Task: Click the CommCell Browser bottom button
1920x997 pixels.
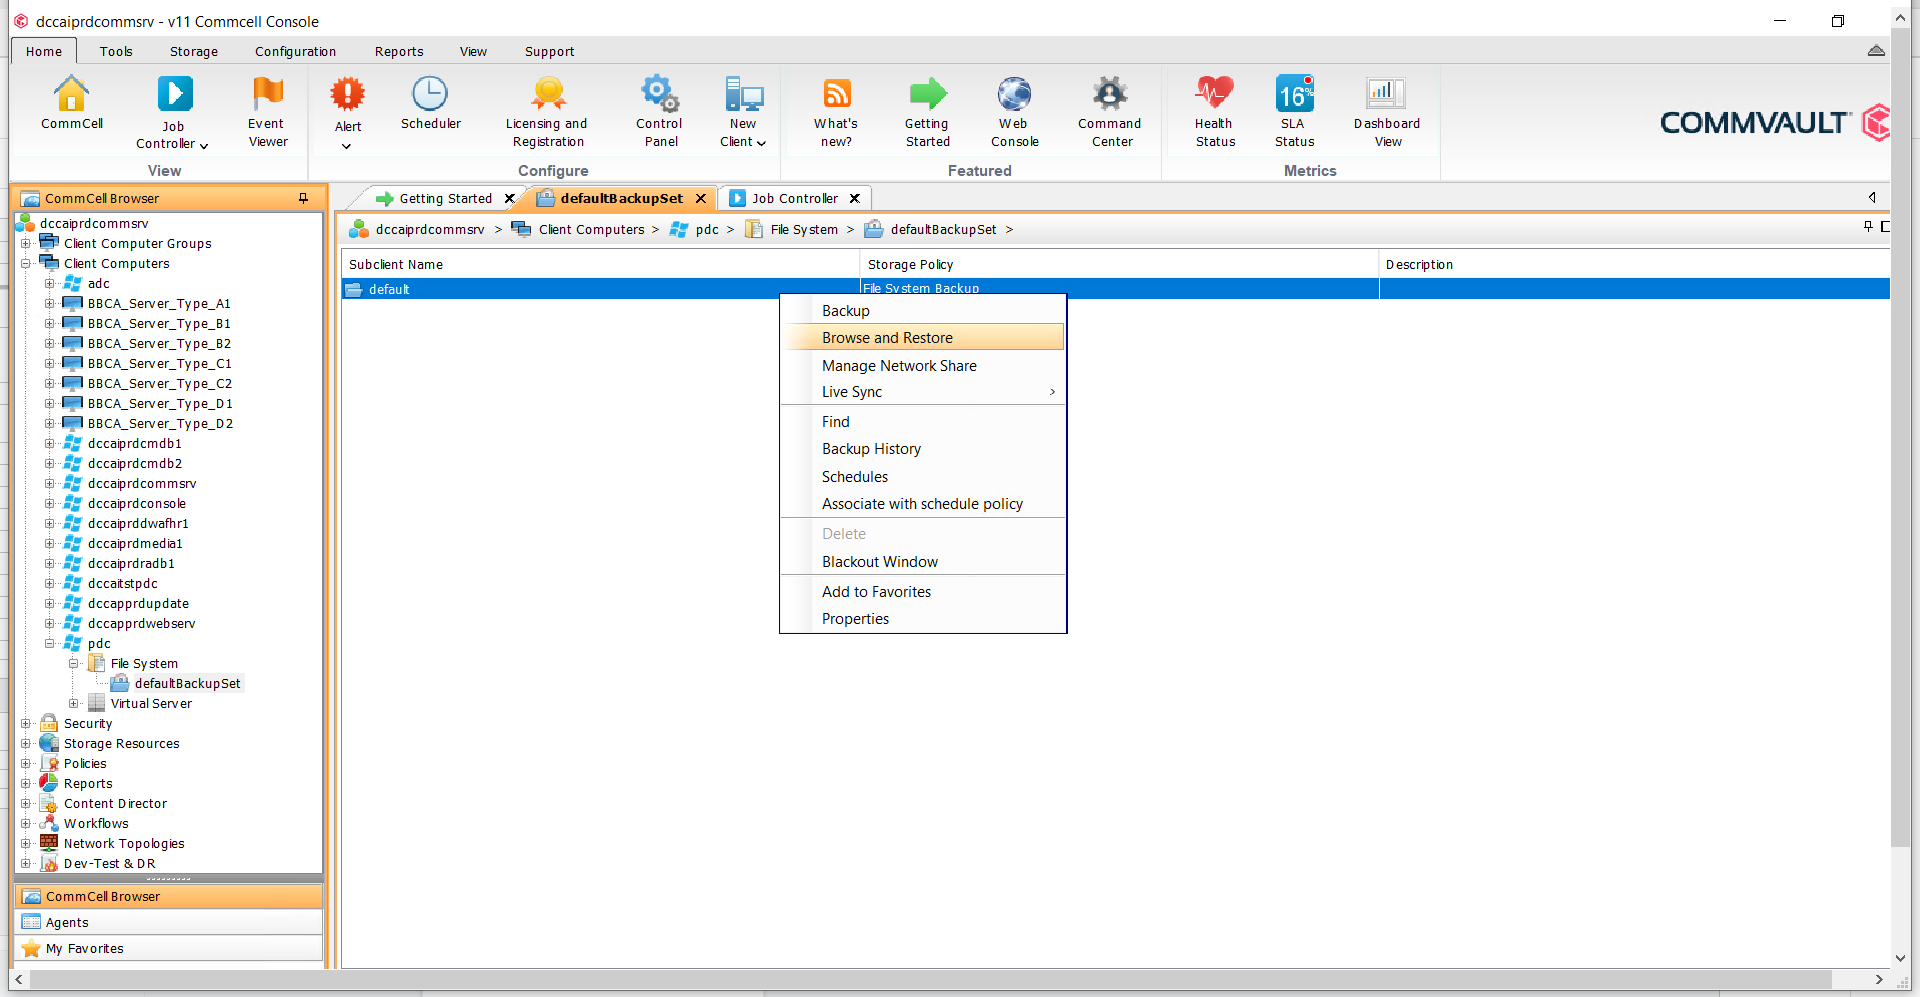Action: tap(169, 896)
